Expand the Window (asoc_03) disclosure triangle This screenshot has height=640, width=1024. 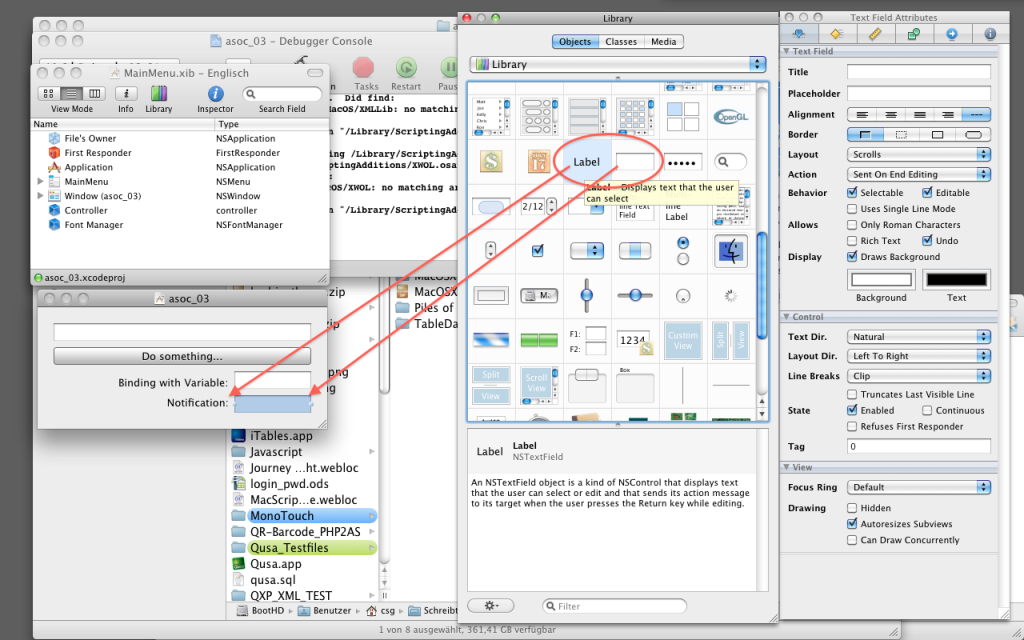[40, 196]
